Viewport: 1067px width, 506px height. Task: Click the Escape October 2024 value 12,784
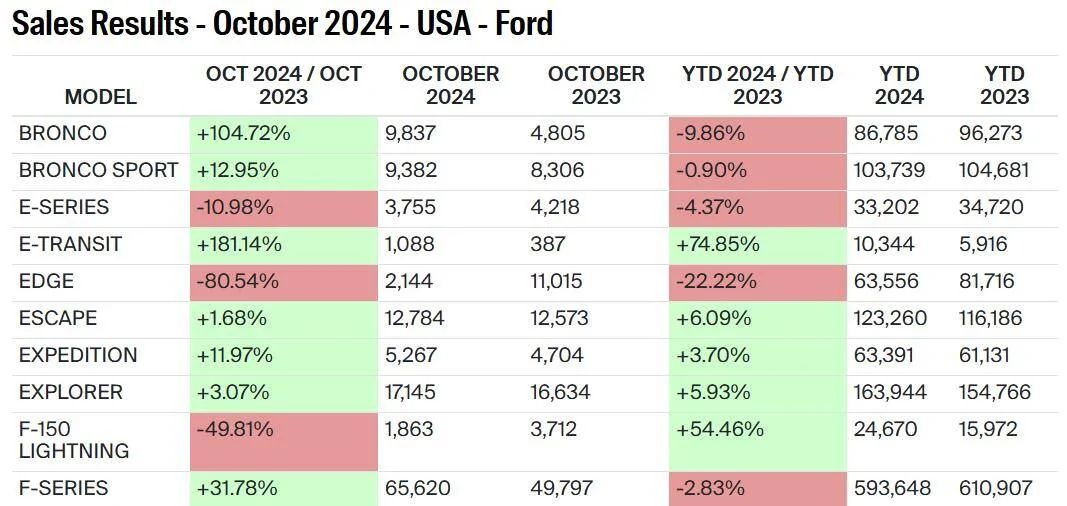click(x=414, y=318)
